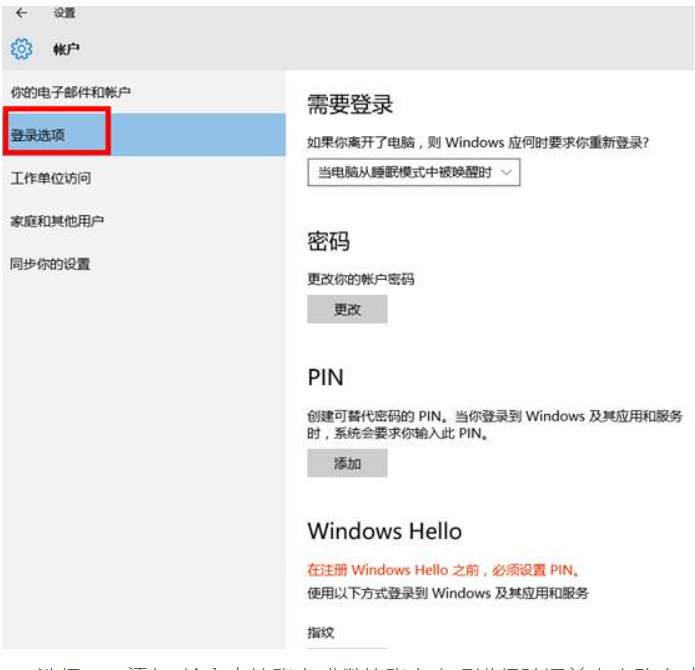Click 添加 button to add PIN
The width and height of the screenshot is (695, 670).
point(347,463)
